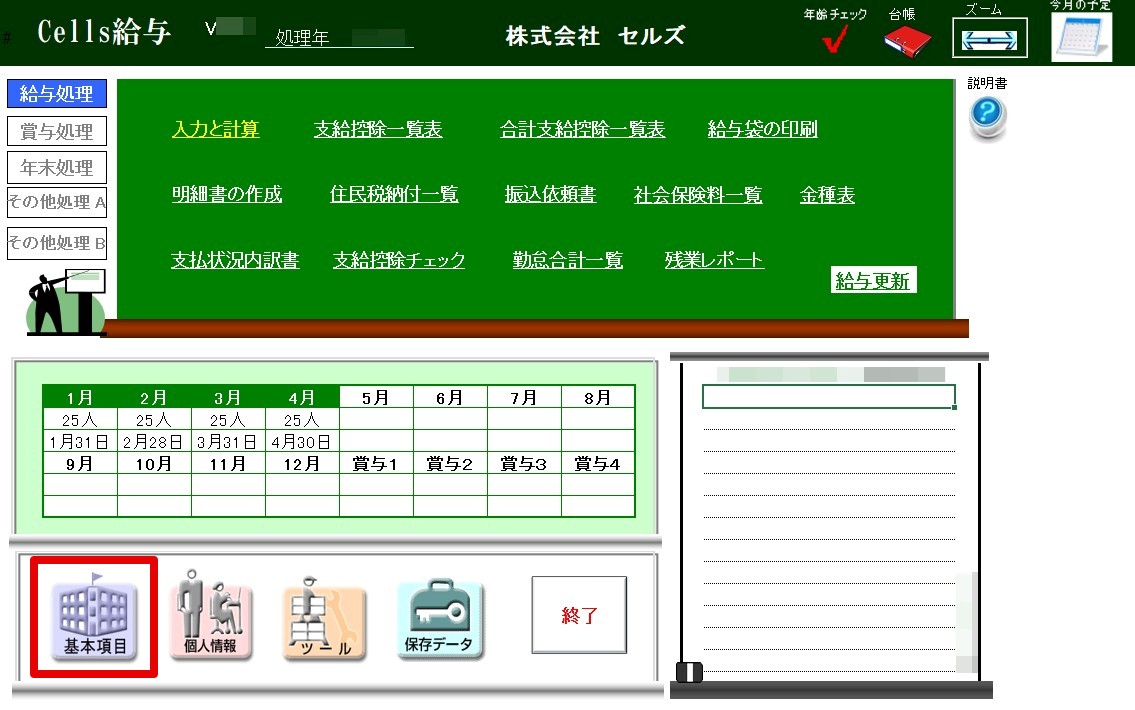Click the ズーム arrows icon

click(990, 38)
